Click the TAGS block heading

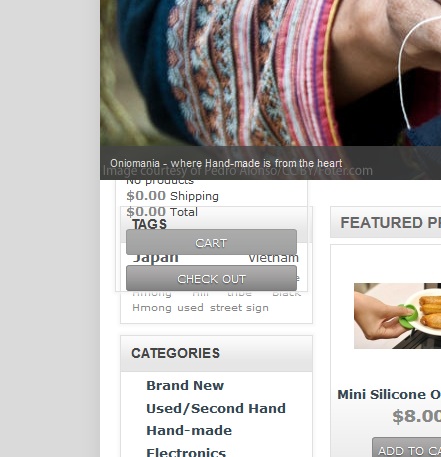pos(149,224)
